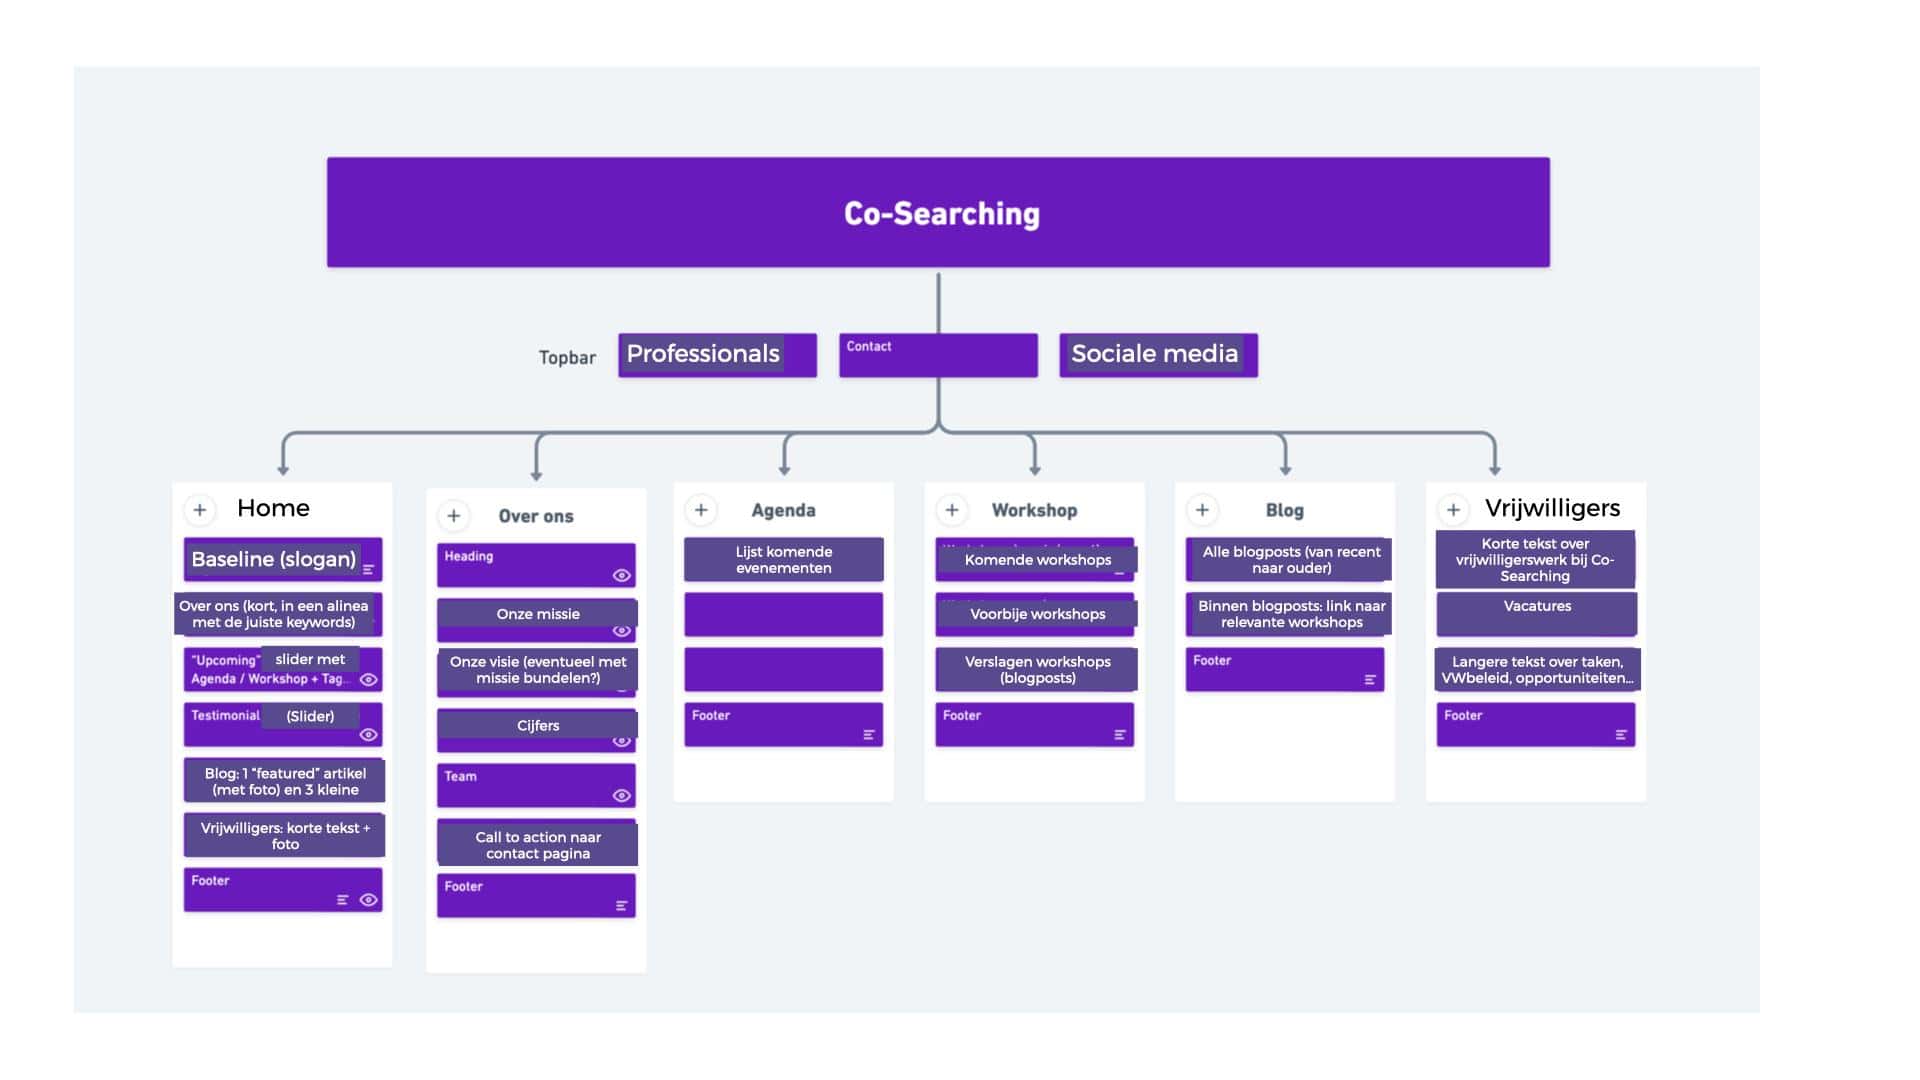Toggle eye icon on Team card
Screen dimensions: 1920x1080
pyautogui.click(x=621, y=796)
